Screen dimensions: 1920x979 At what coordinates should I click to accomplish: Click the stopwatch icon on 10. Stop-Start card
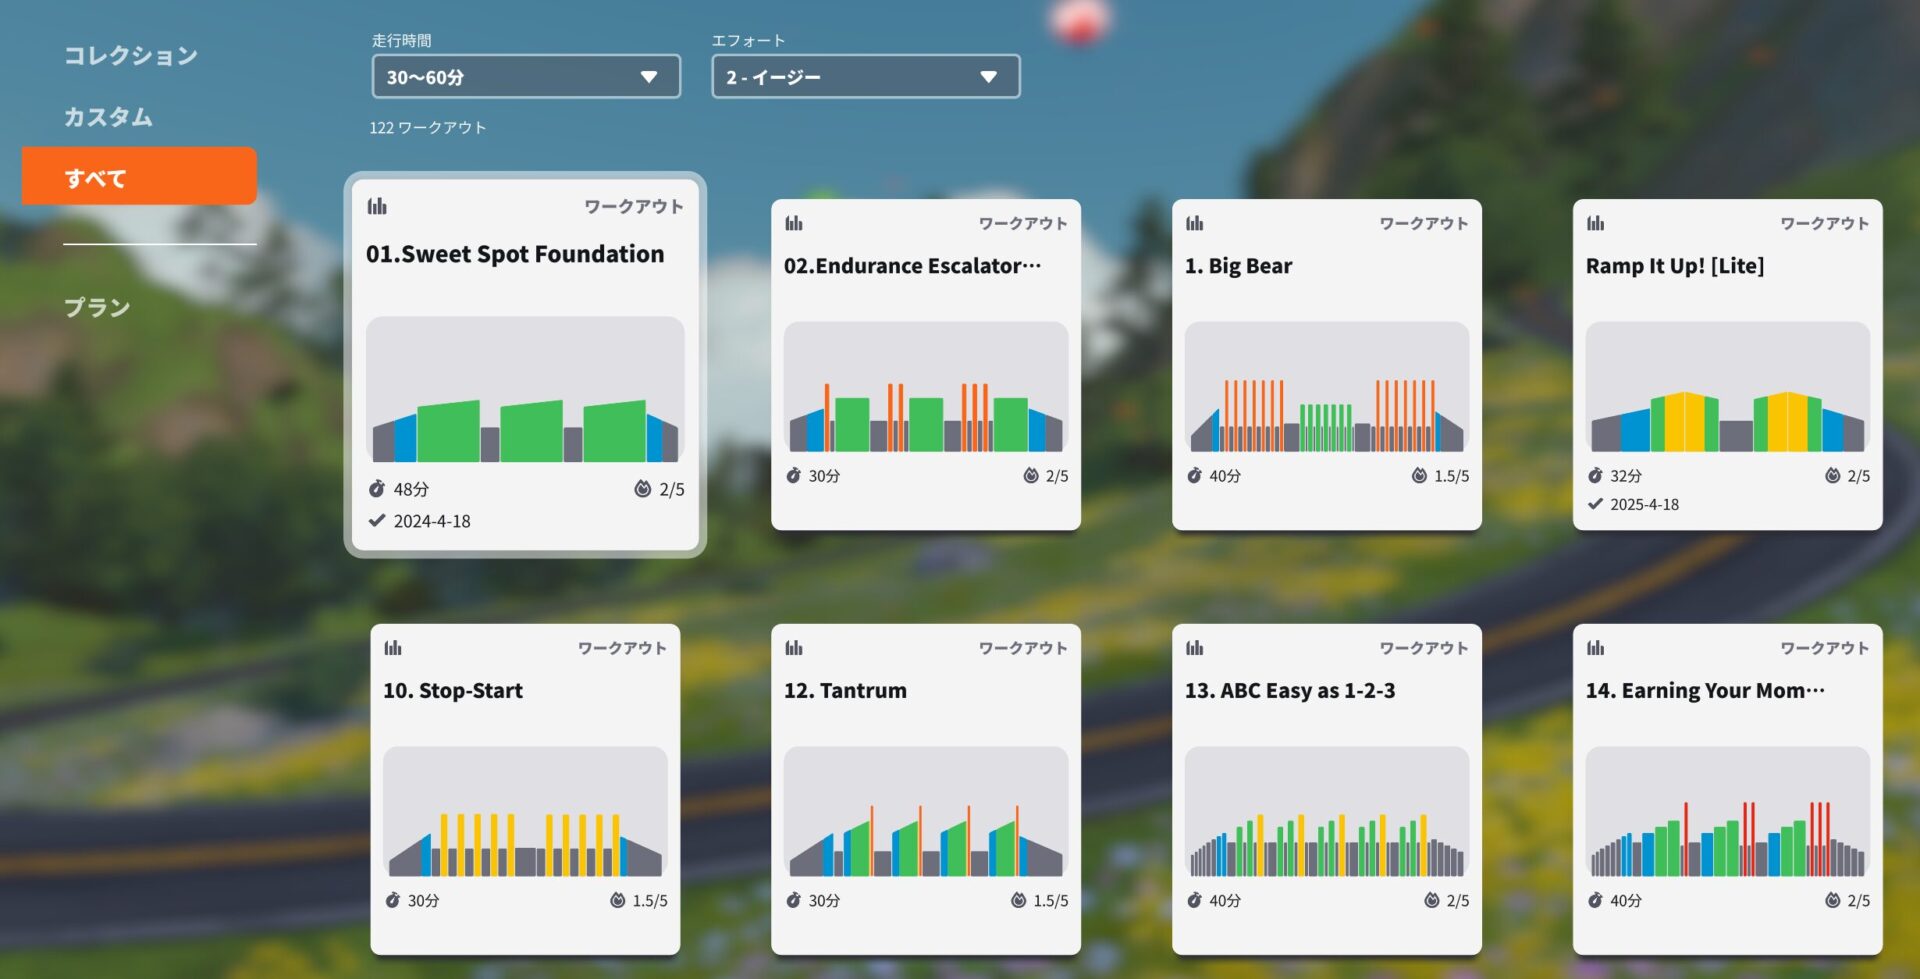395,900
